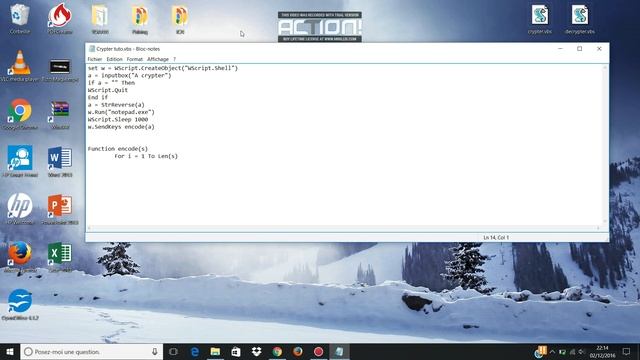Viewport: 640px width, 360px height.
Task: Open the Fichier menu in Notepad
Action: pos(95,59)
